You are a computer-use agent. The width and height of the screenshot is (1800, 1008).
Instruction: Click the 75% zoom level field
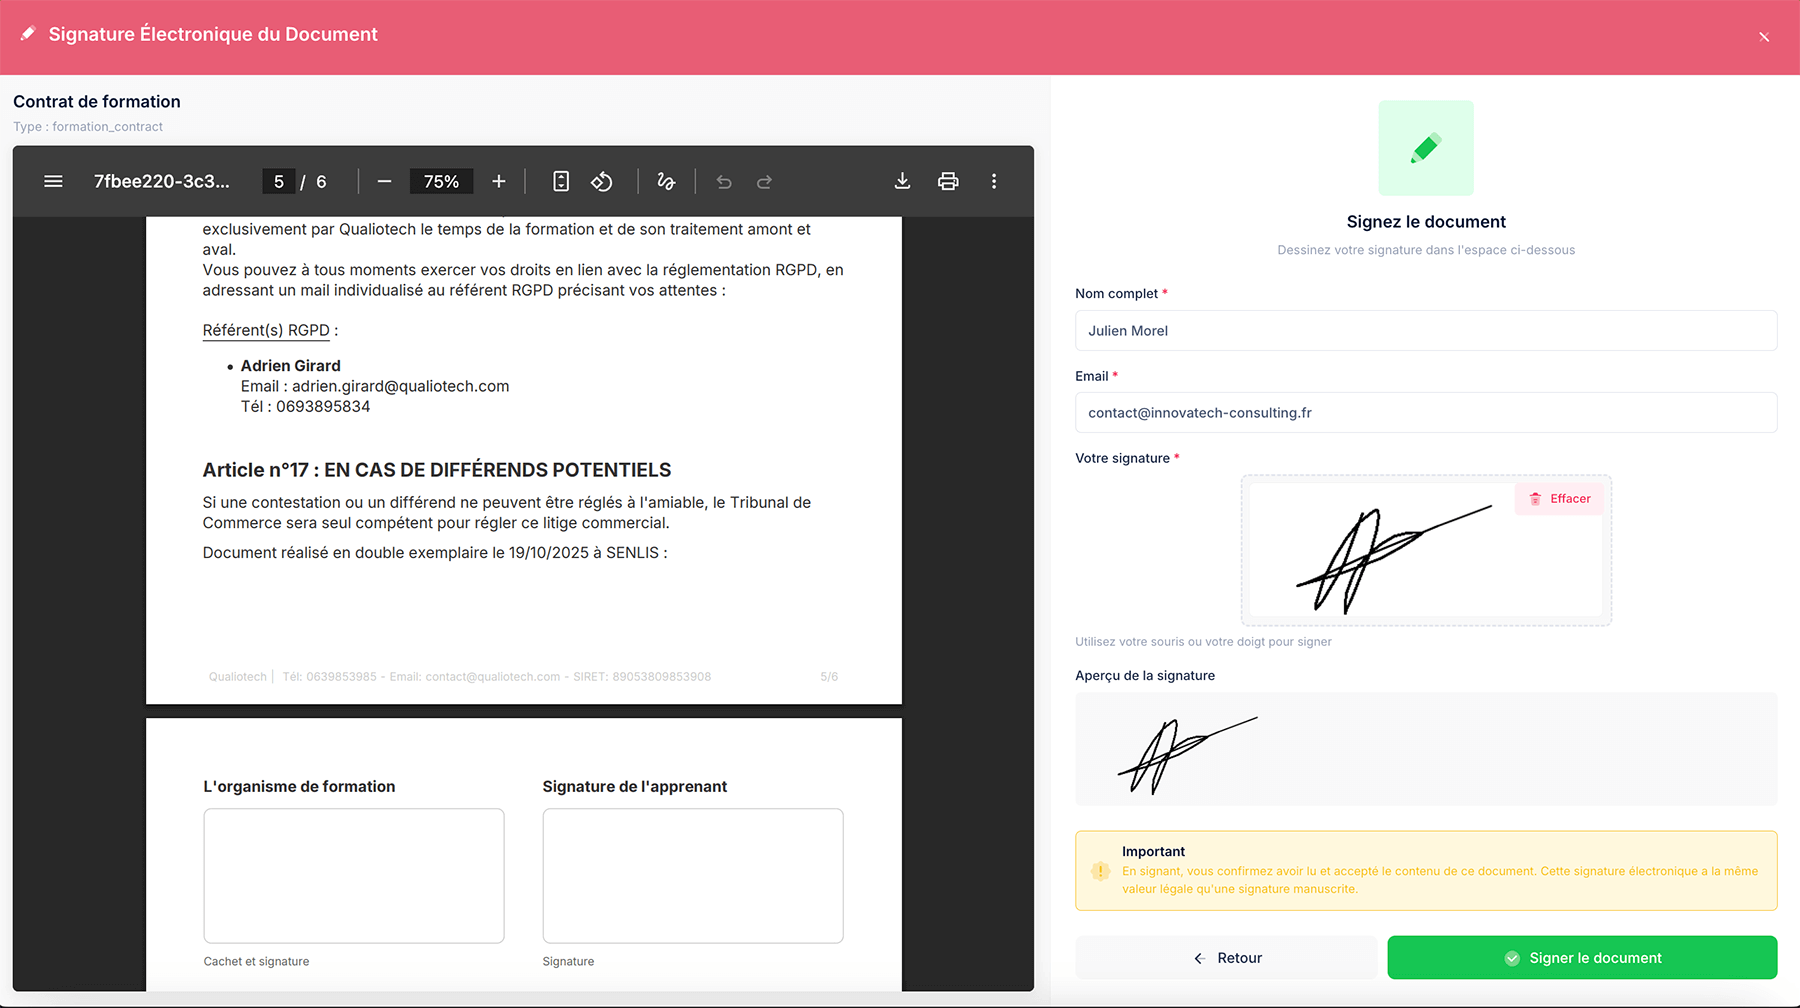[x=441, y=181]
